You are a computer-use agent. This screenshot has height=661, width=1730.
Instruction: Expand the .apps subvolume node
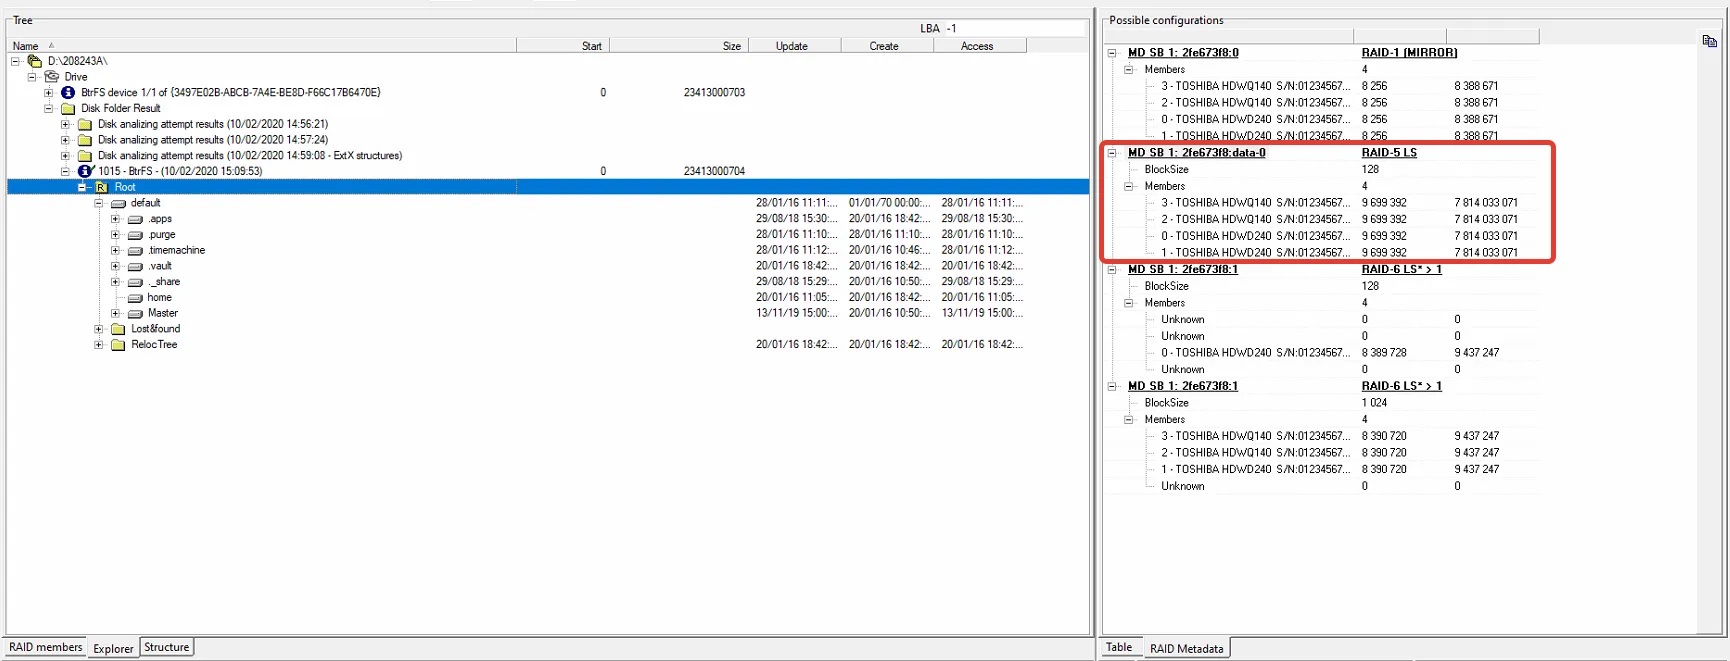tap(115, 219)
